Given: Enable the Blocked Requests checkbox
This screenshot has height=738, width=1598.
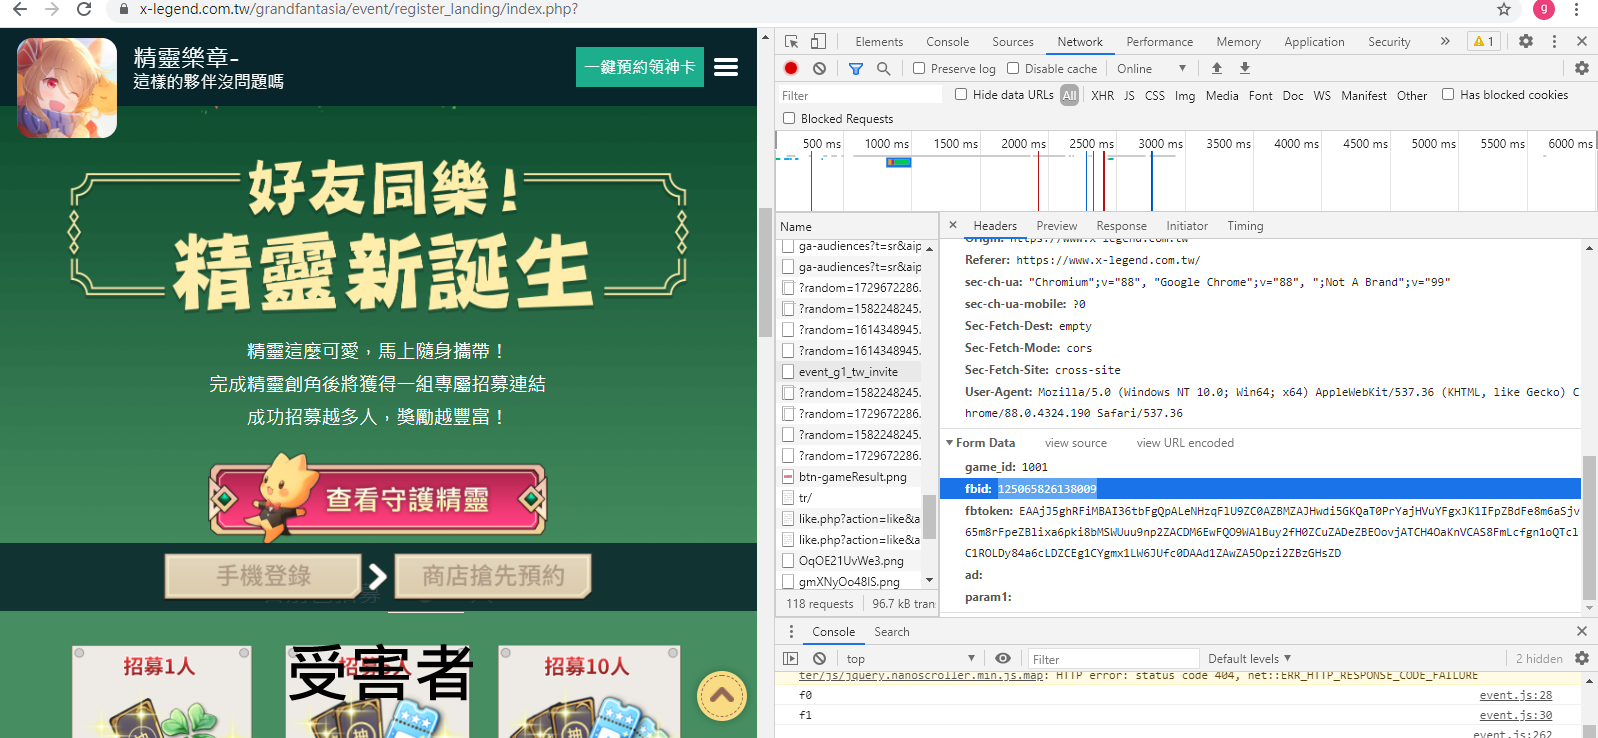Looking at the screenshot, I should click(789, 118).
